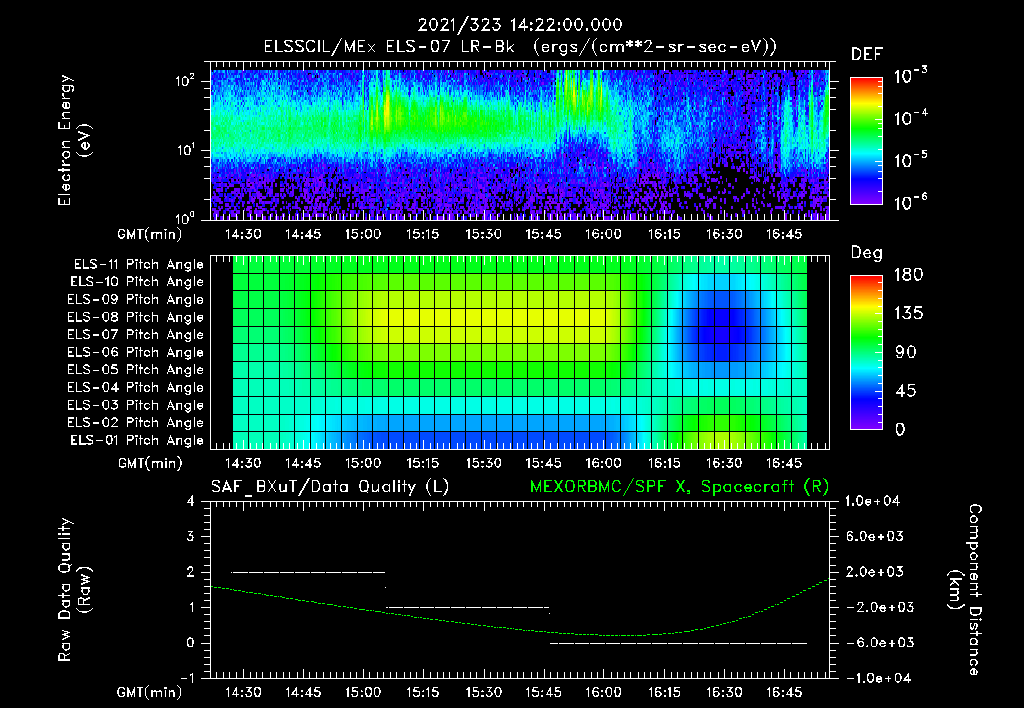Click the Electron Energy (eV) axis label
Image resolution: width=1024 pixels, height=708 pixels.
73,140
